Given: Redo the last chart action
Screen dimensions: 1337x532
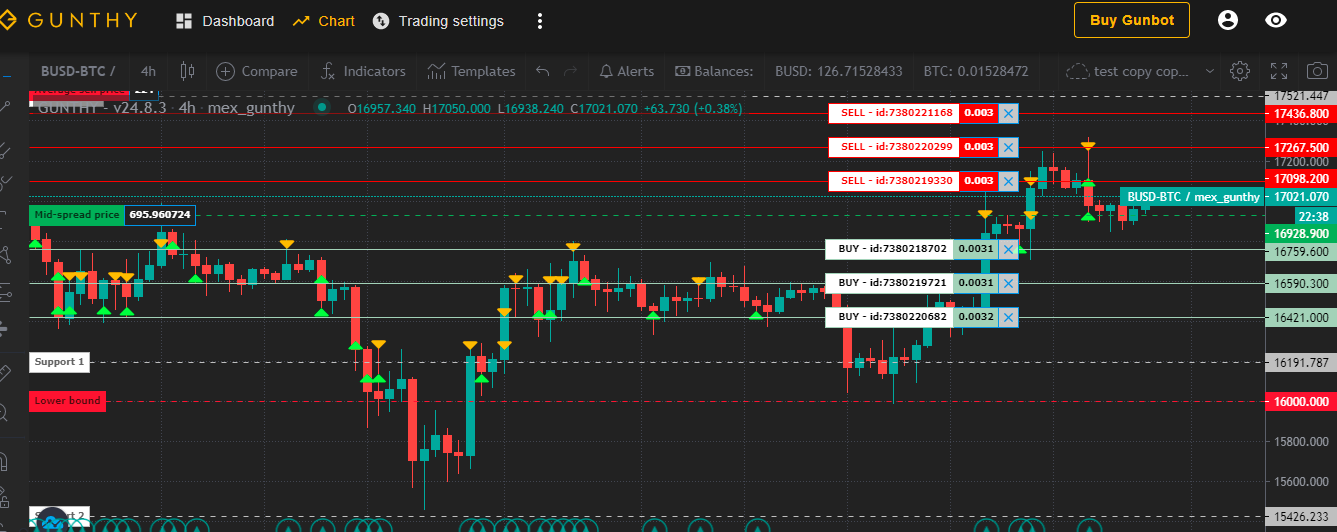Looking at the screenshot, I should 571,71.
